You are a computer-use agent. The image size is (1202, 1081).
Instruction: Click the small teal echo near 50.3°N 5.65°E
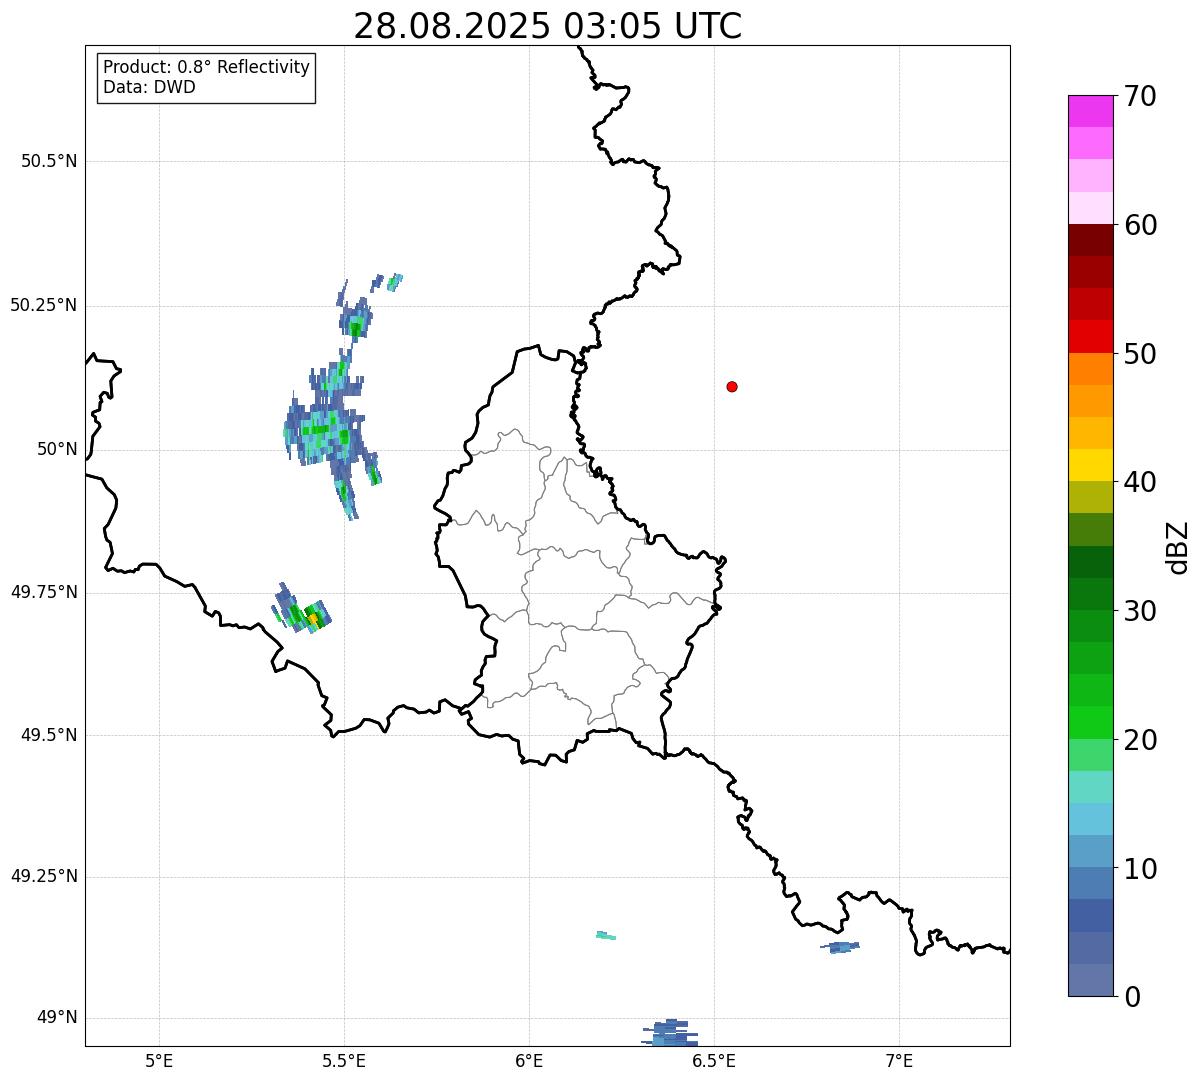pyautogui.click(x=395, y=282)
